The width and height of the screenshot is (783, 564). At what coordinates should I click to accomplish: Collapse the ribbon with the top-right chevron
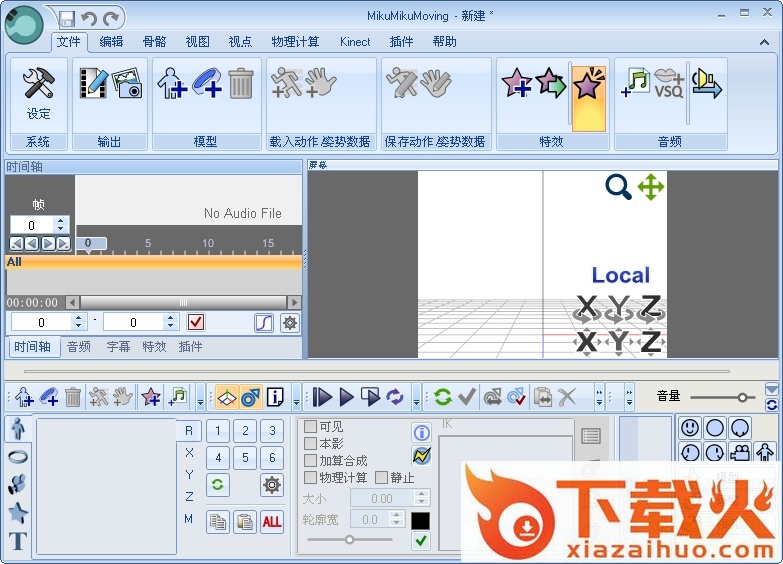click(764, 42)
